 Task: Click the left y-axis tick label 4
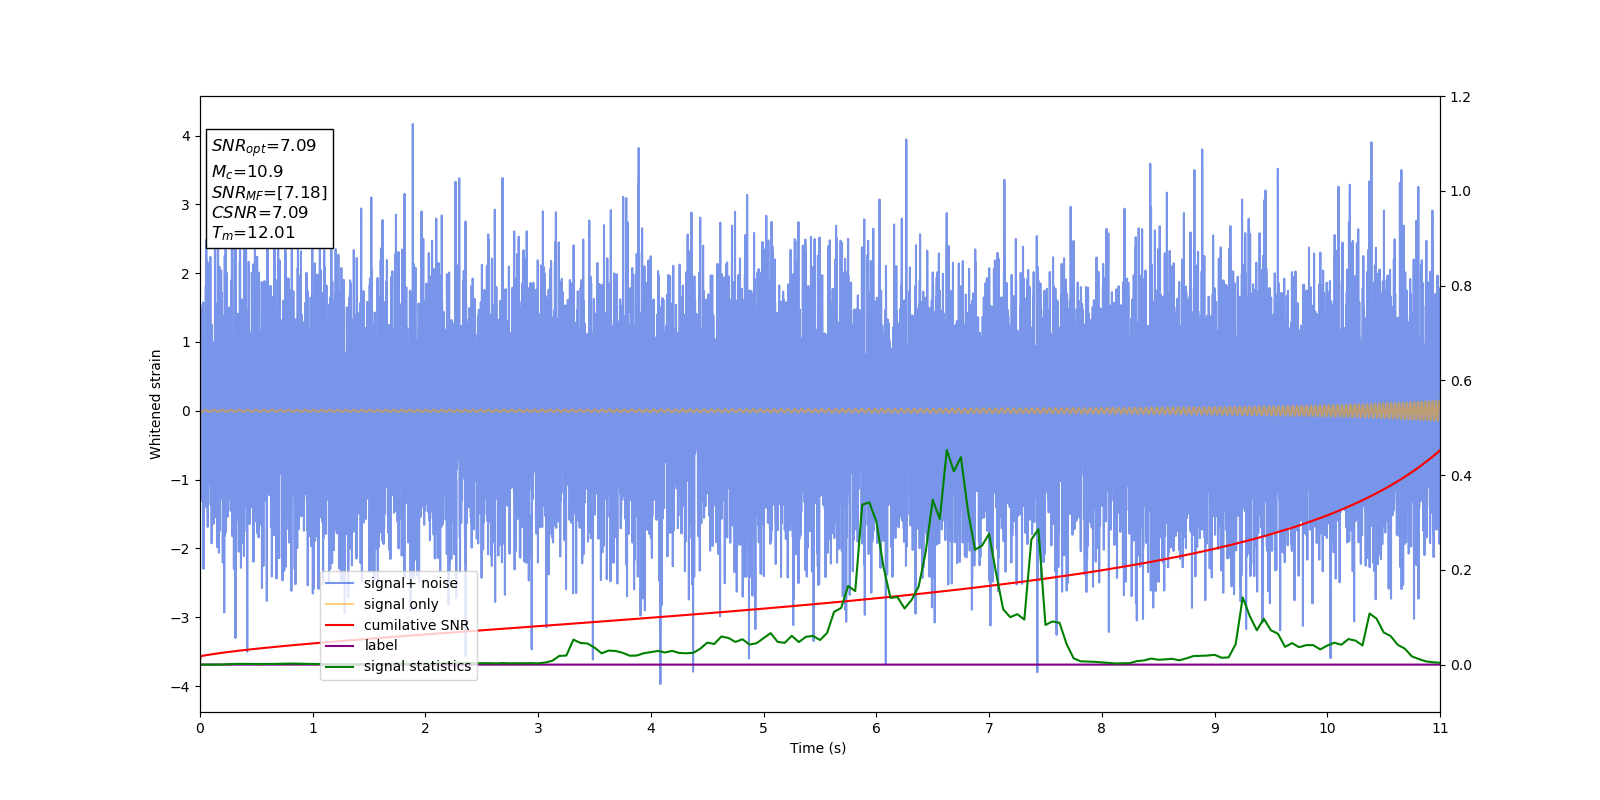click(186, 136)
